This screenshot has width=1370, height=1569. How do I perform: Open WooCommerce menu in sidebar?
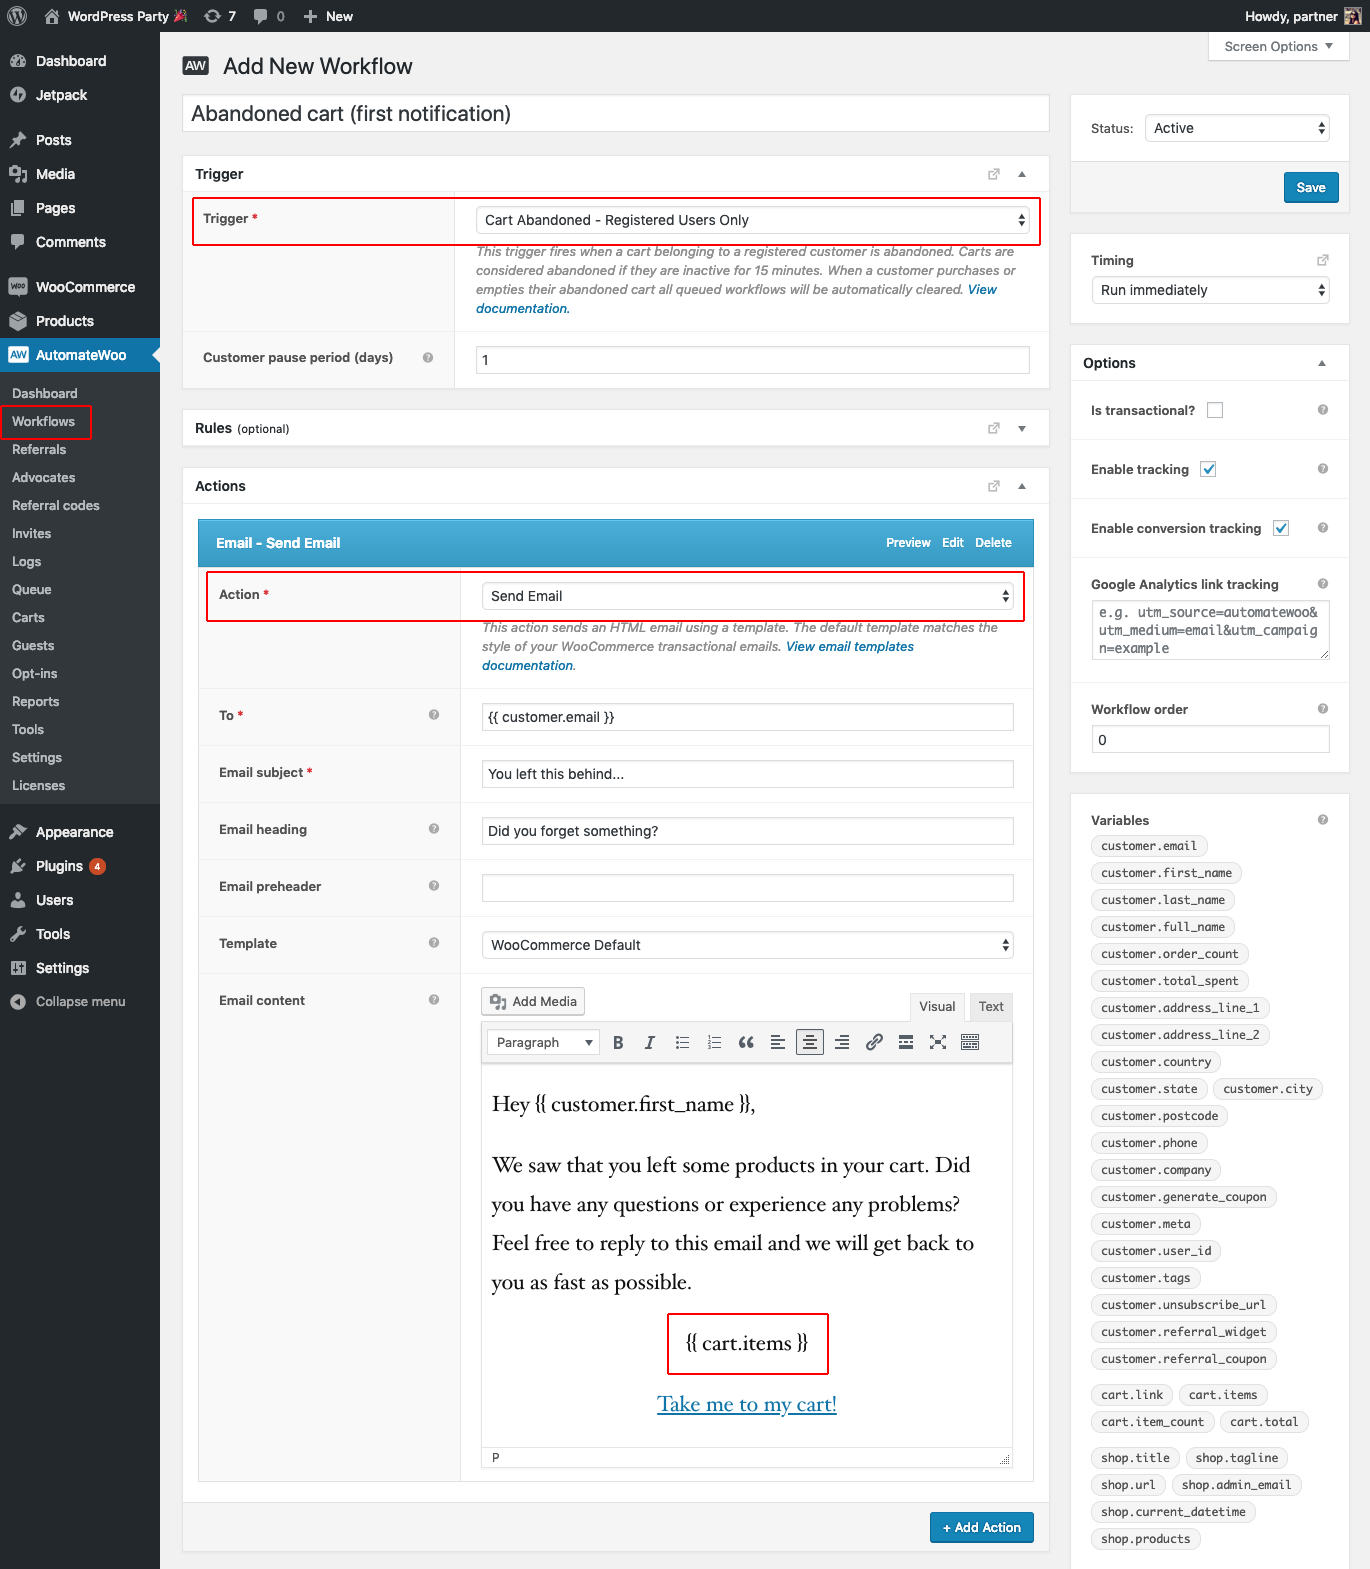(80, 287)
